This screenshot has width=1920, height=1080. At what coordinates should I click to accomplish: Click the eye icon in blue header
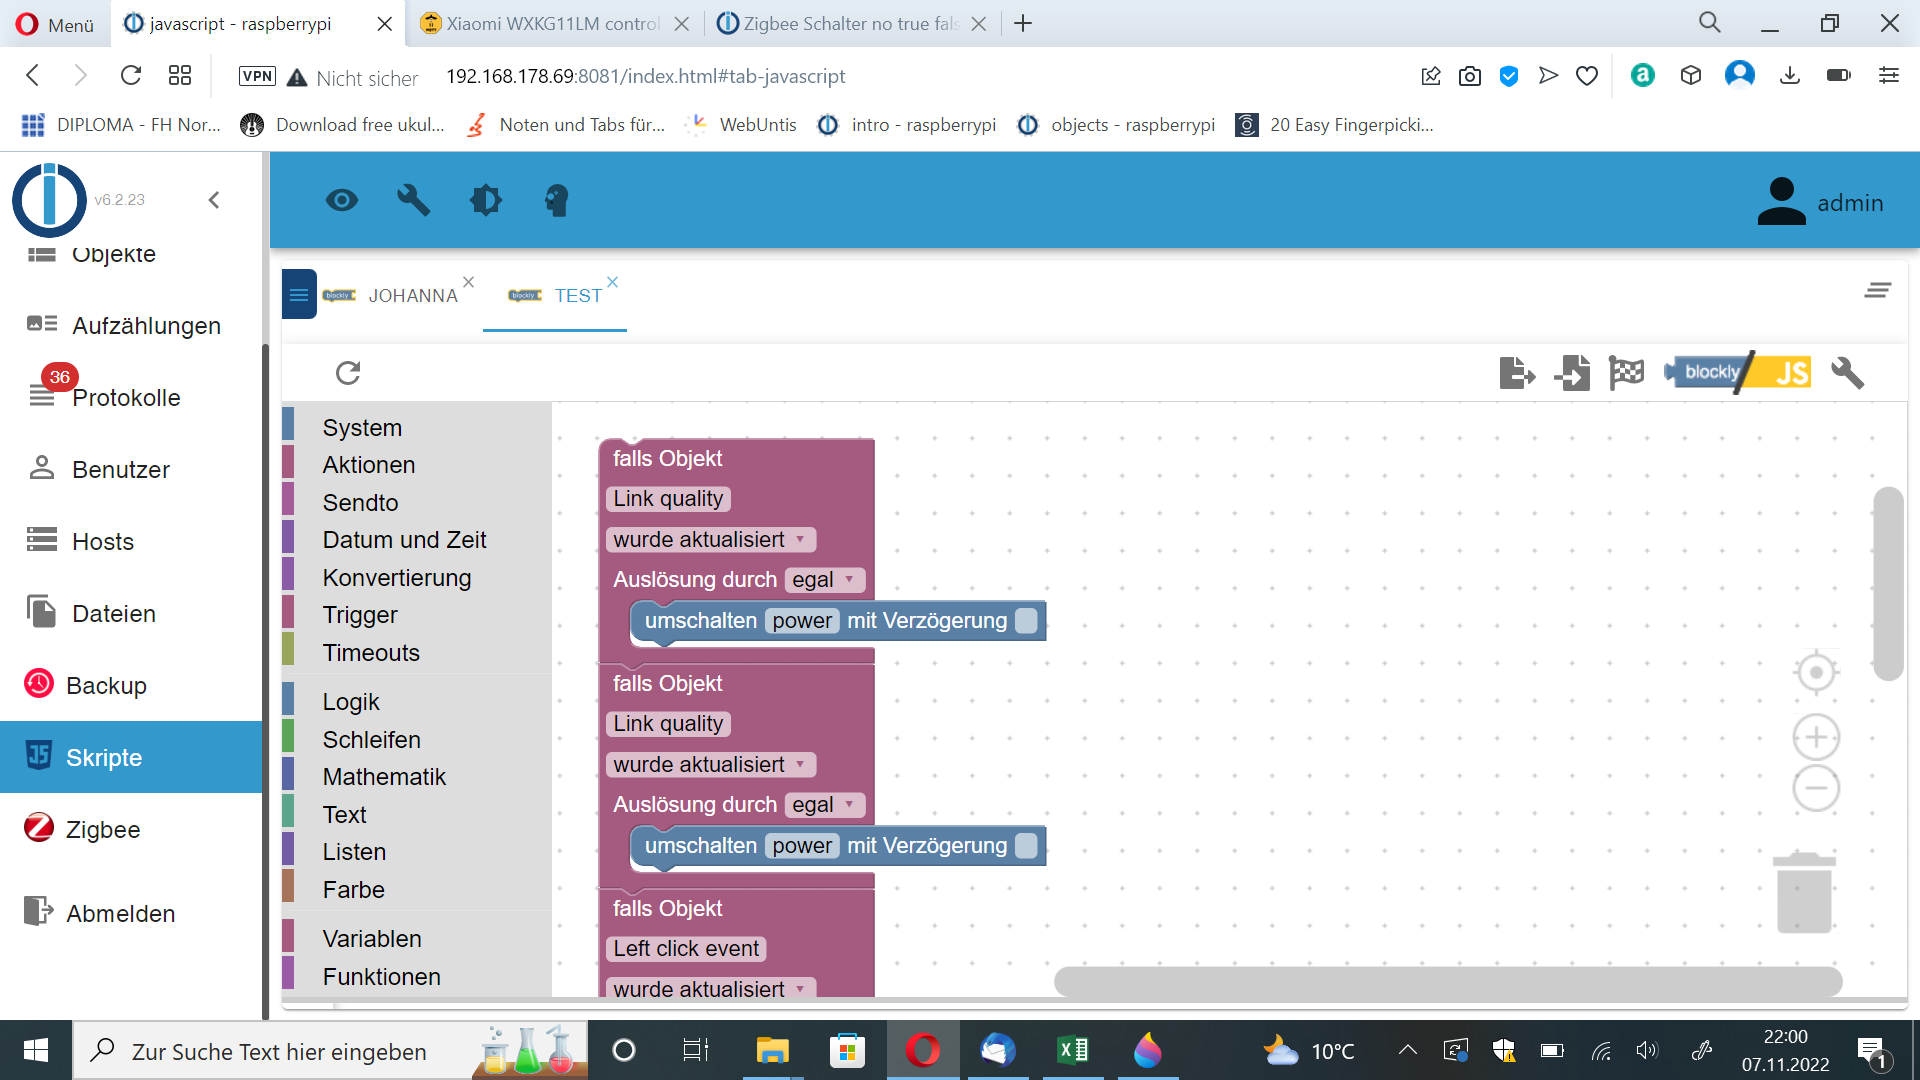pyautogui.click(x=342, y=201)
